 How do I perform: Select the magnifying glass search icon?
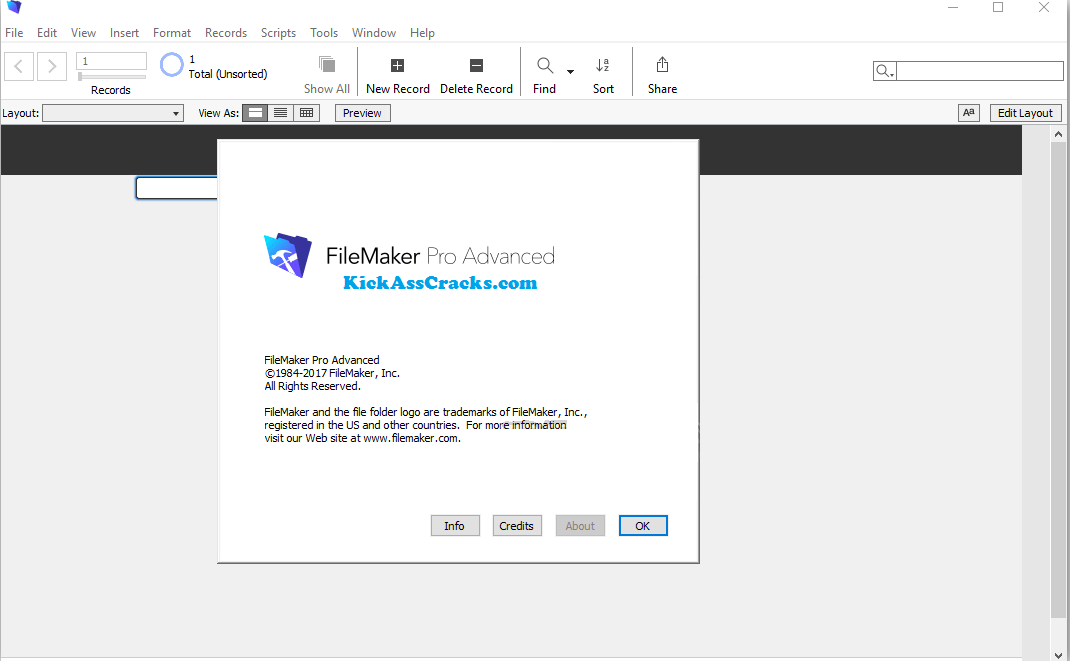[x=543, y=64]
